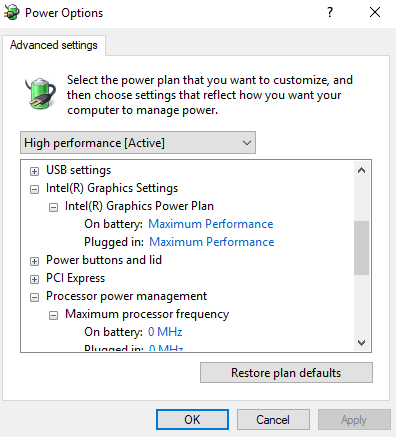This screenshot has width=396, height=437.
Task: Select the Advanced settings tab
Action: [x=54, y=45]
